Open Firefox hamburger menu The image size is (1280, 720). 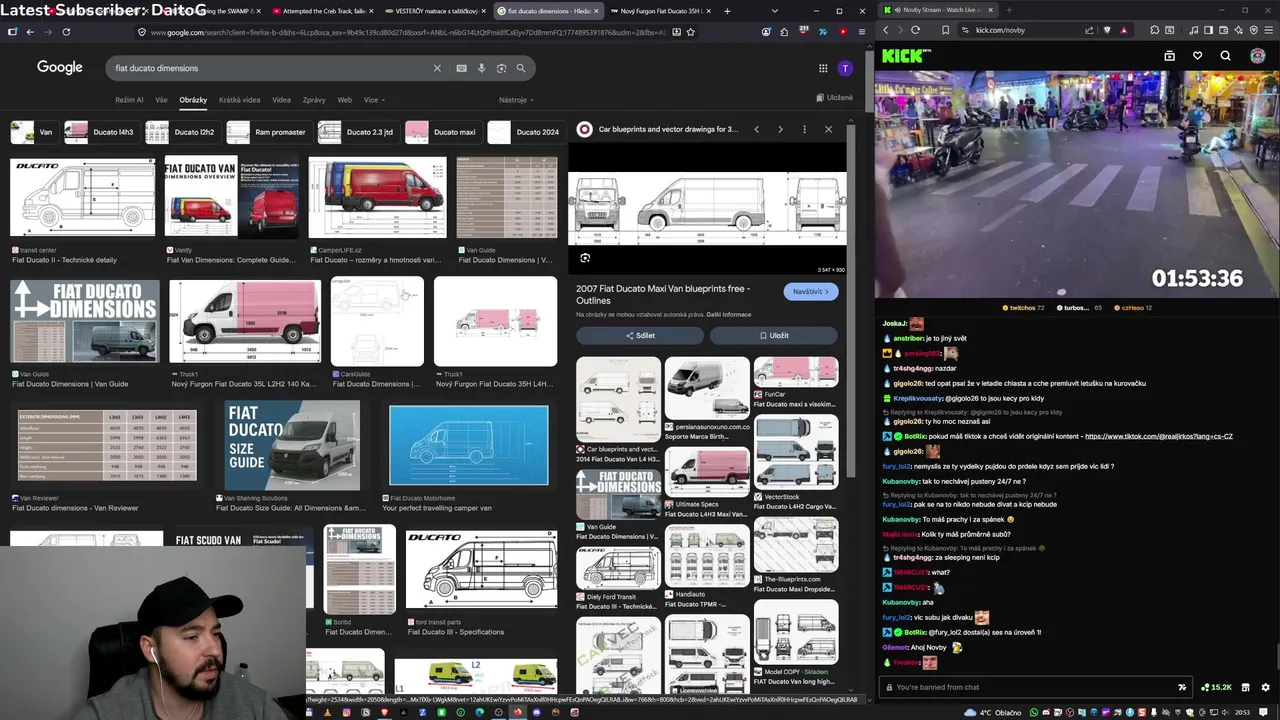coord(860,32)
